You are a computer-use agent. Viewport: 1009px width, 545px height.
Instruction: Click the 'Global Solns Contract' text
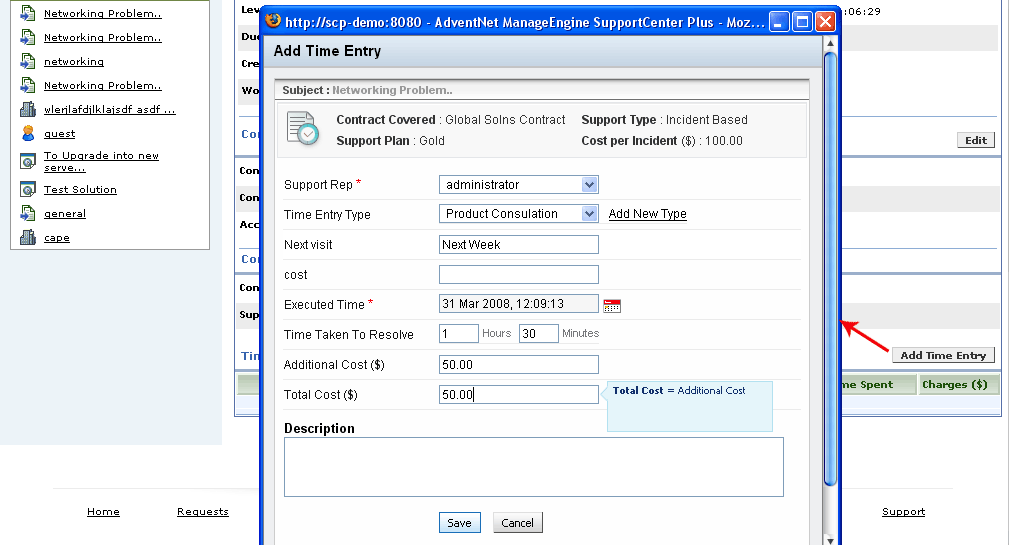[x=505, y=120]
